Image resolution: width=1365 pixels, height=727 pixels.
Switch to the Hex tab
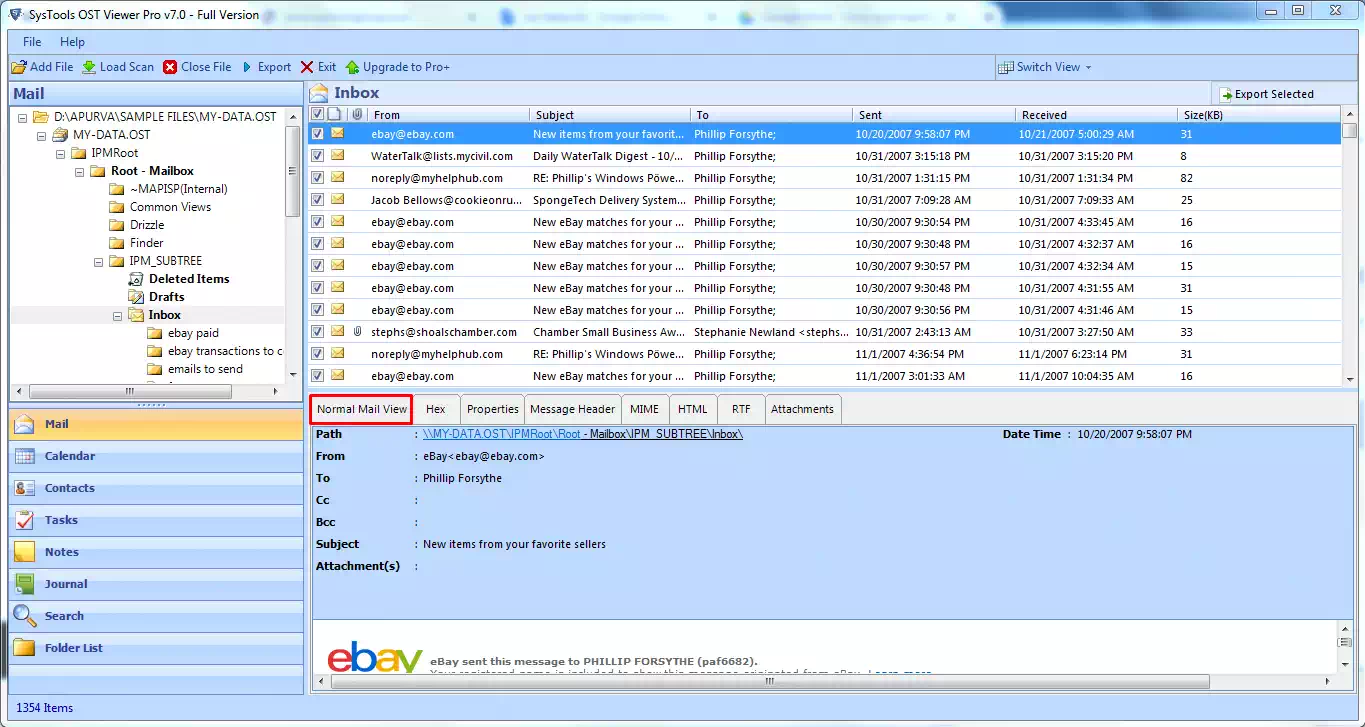[435, 409]
